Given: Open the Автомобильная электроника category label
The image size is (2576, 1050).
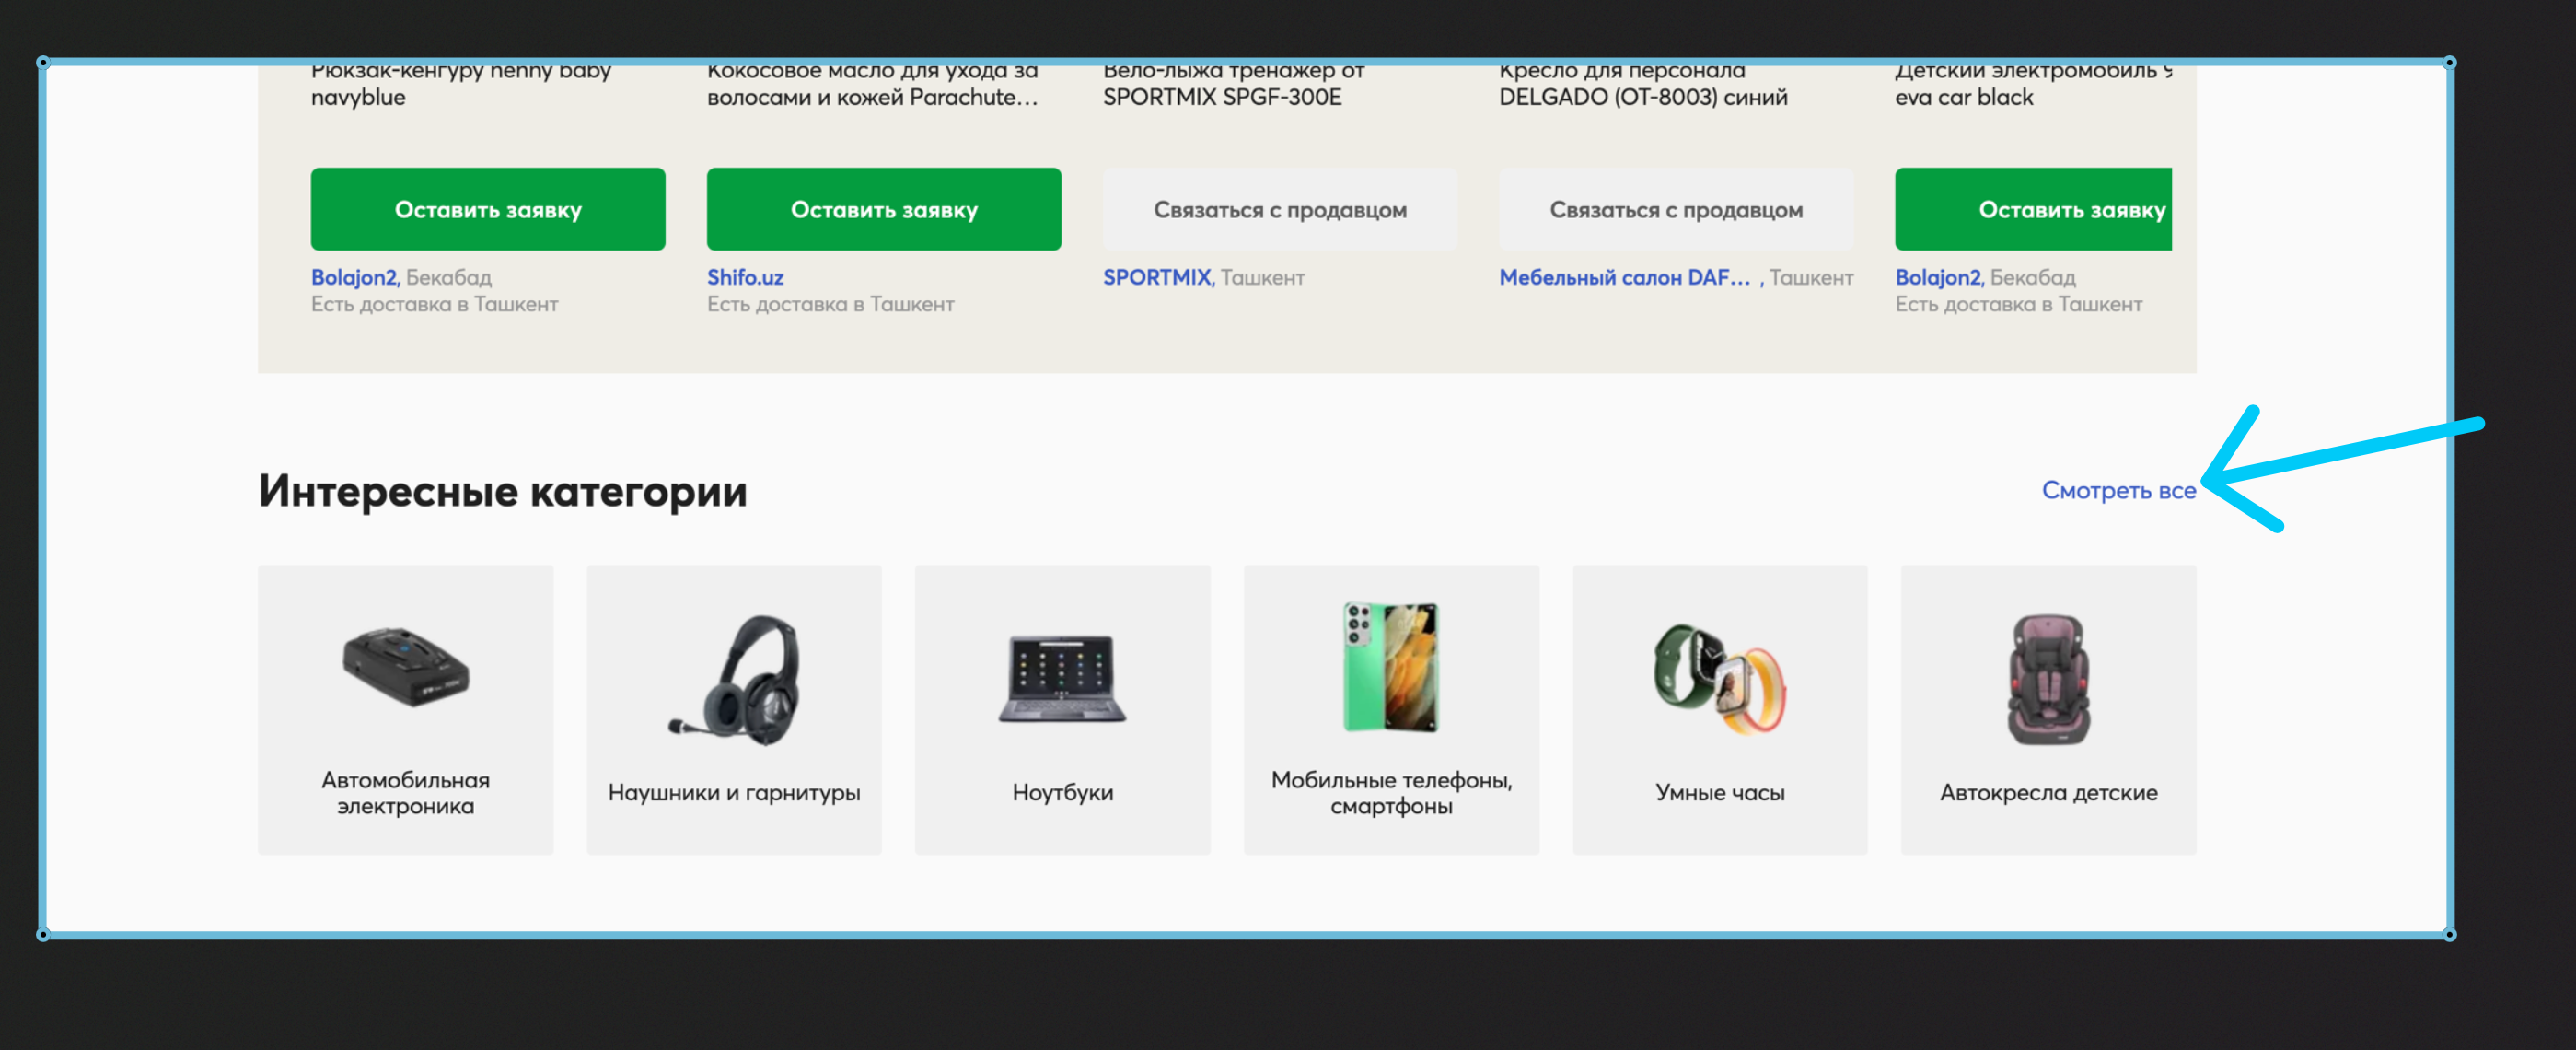Looking at the screenshot, I should (405, 793).
